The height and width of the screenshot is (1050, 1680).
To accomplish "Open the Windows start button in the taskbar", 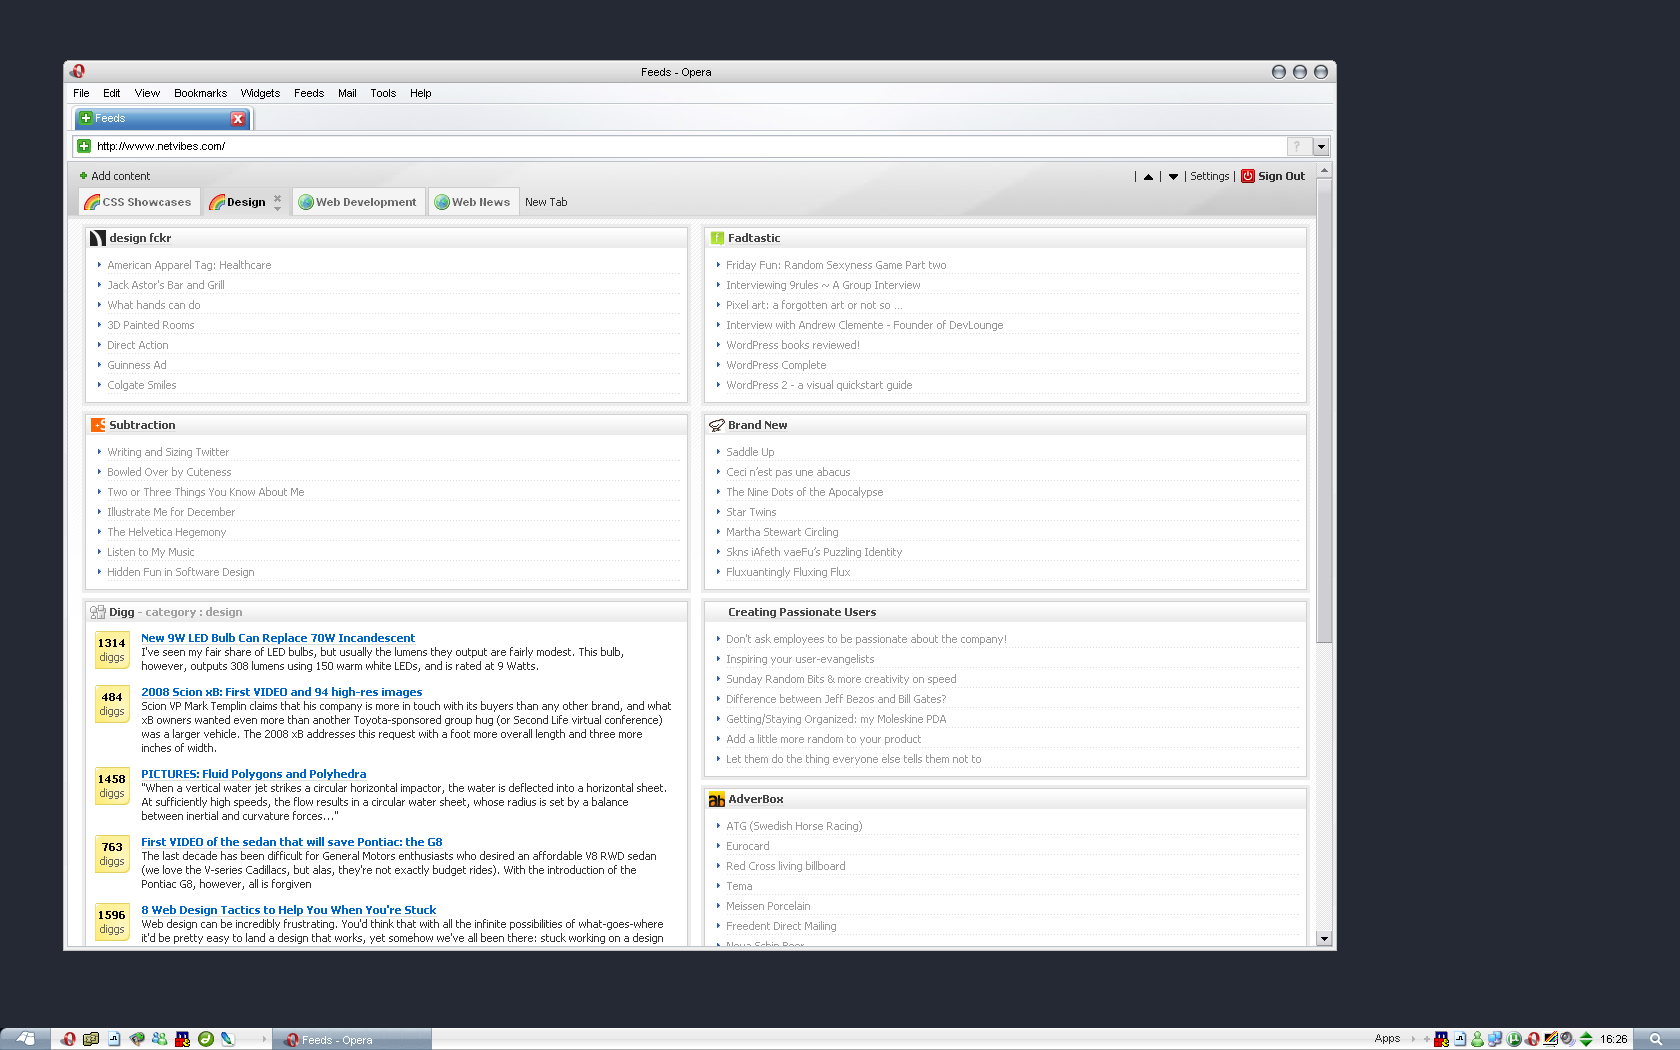I will pyautogui.click(x=25, y=1039).
